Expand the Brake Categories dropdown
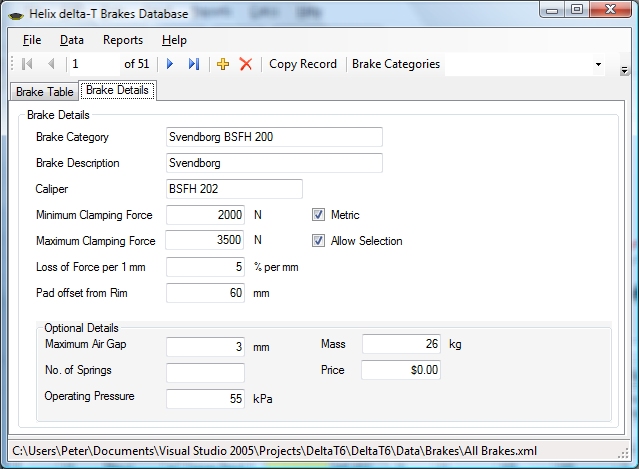 (x=598, y=64)
